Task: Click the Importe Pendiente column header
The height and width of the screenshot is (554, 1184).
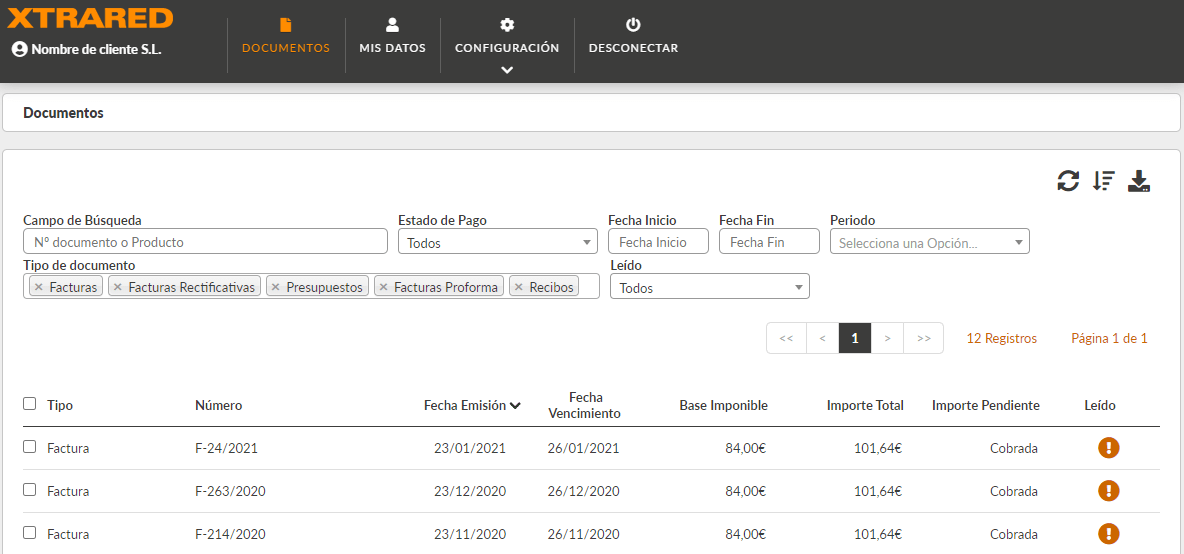Action: click(x=986, y=405)
